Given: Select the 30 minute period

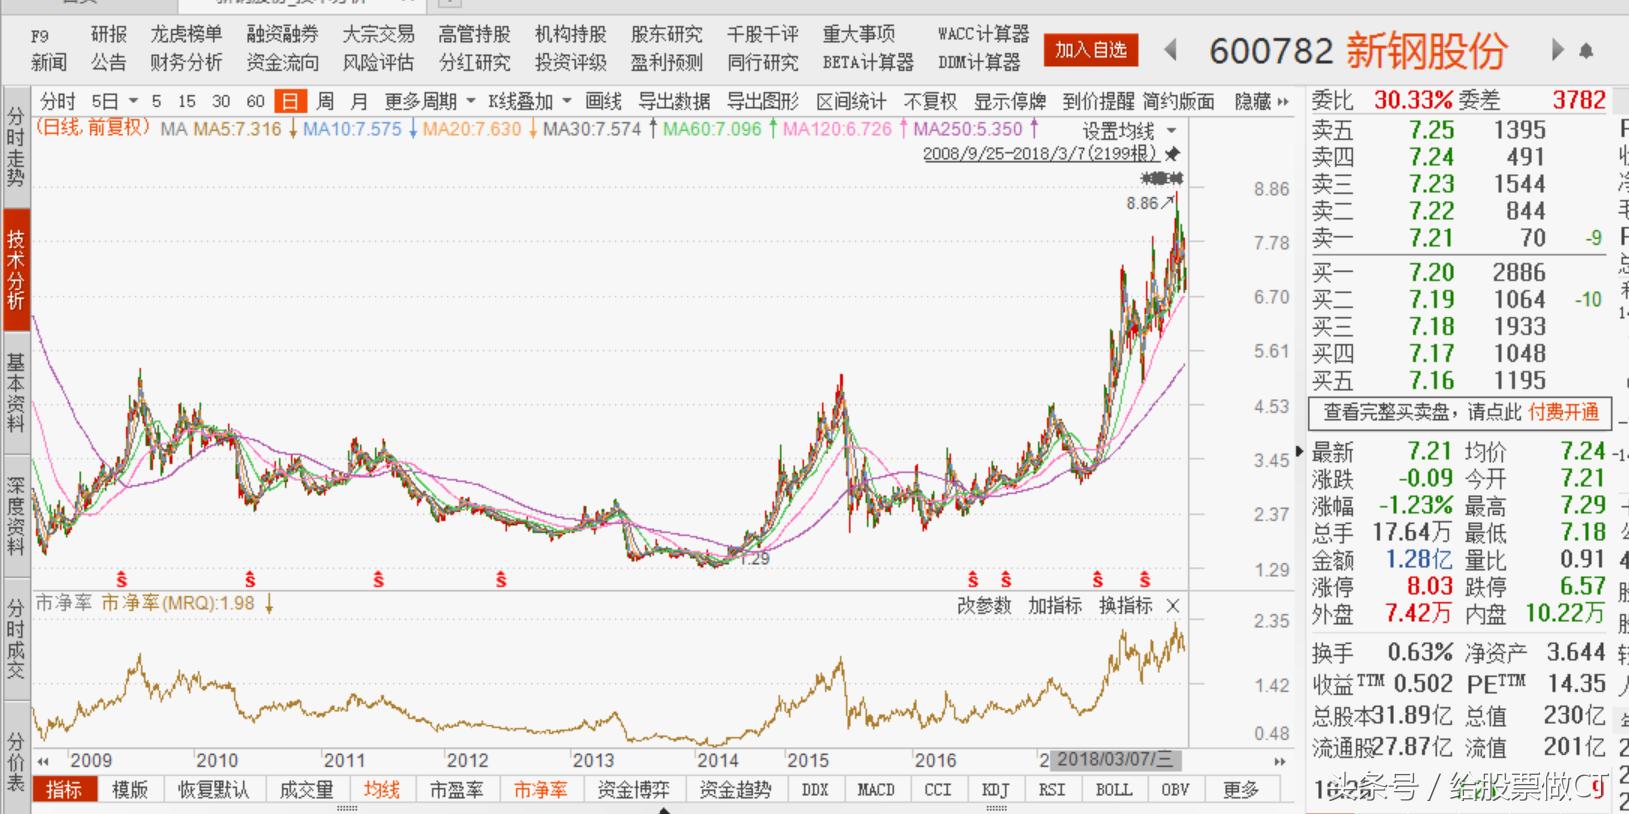Looking at the screenshot, I should [221, 102].
